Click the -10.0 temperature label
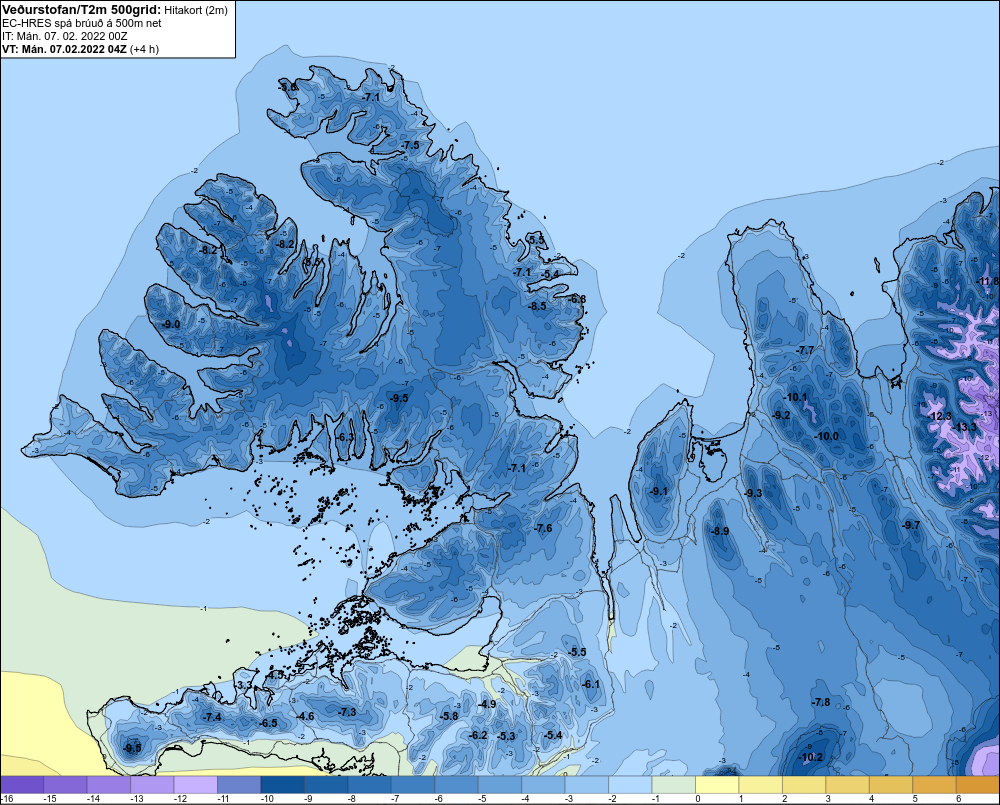The height and width of the screenshot is (805, 1000). [827, 436]
